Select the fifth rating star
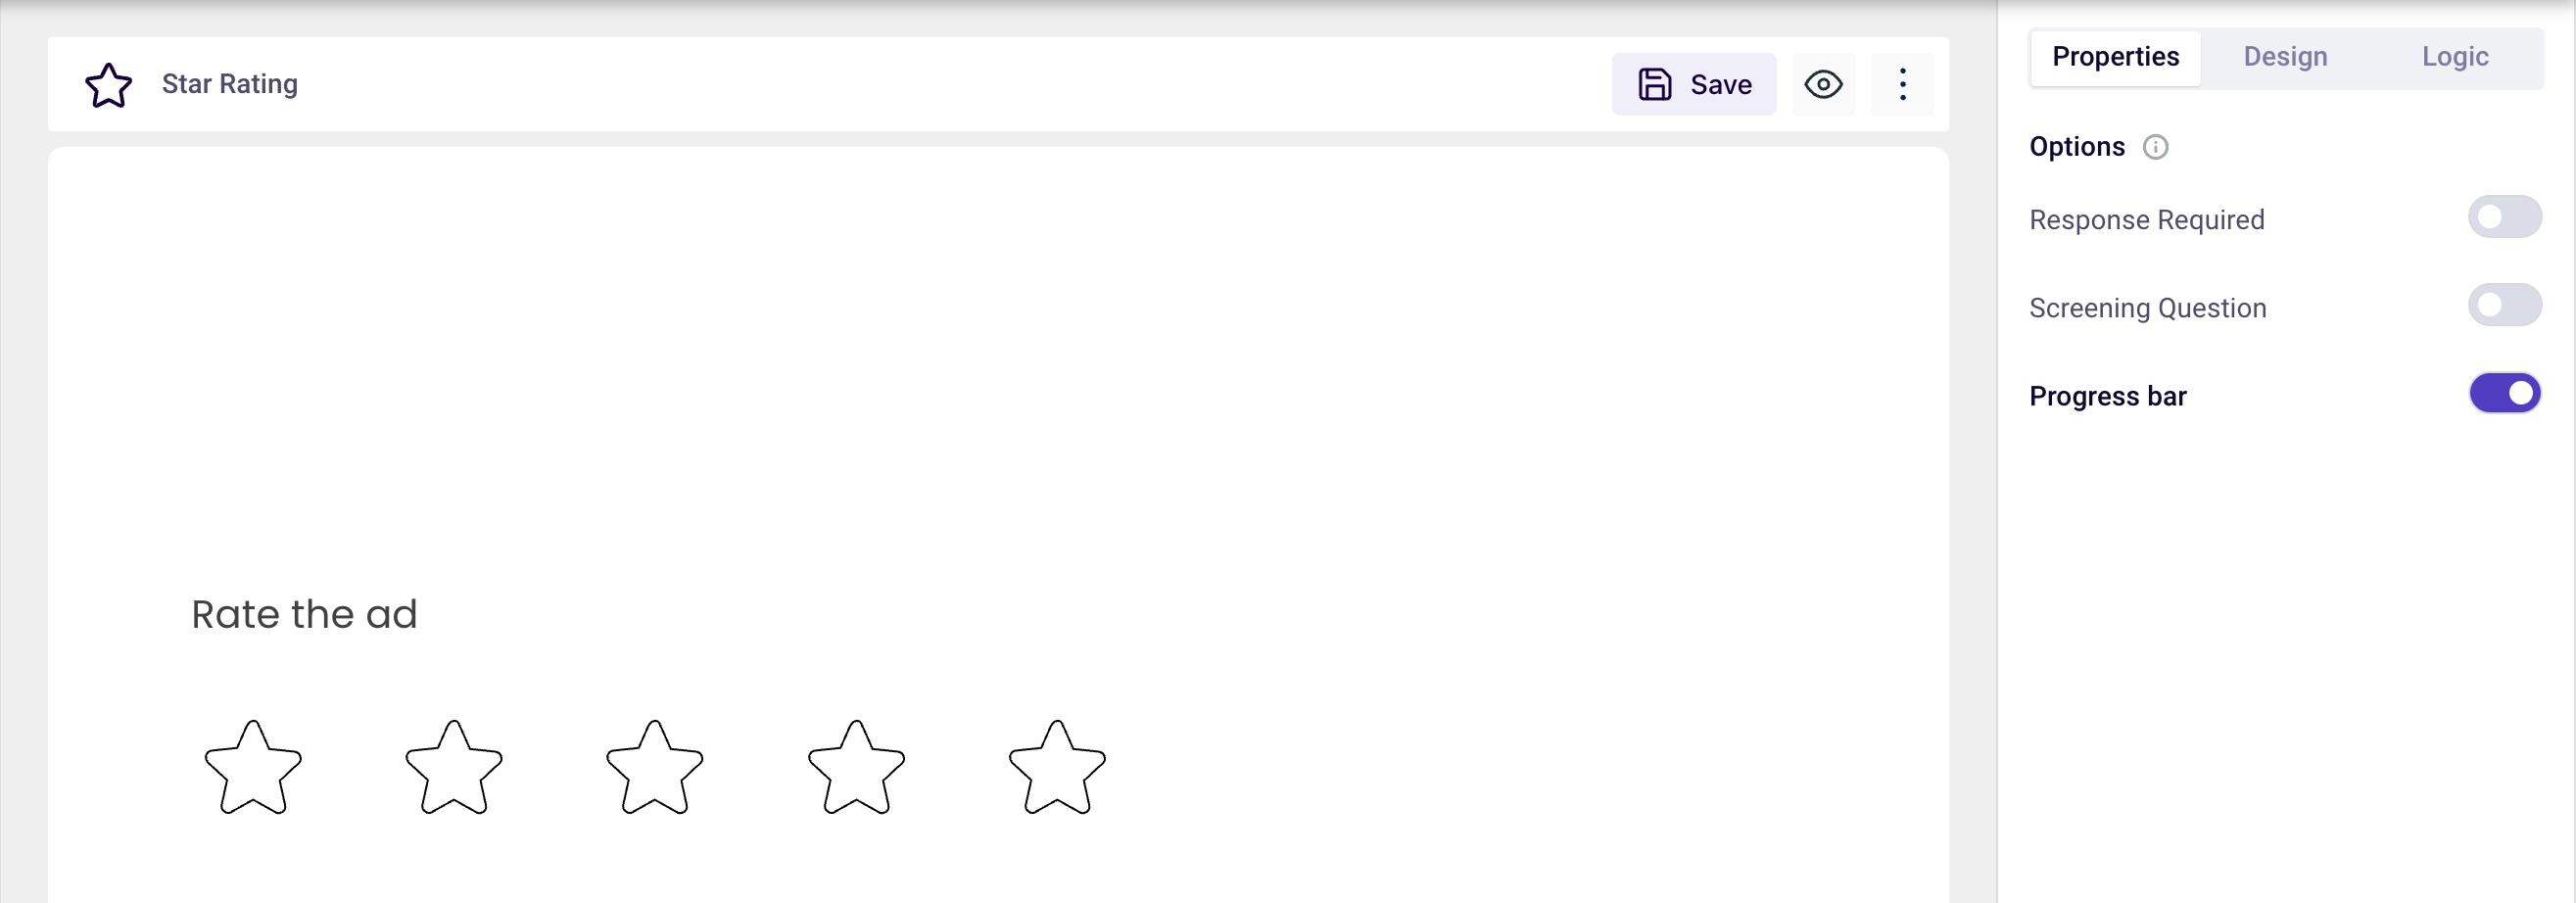2576x903 pixels. [1057, 768]
